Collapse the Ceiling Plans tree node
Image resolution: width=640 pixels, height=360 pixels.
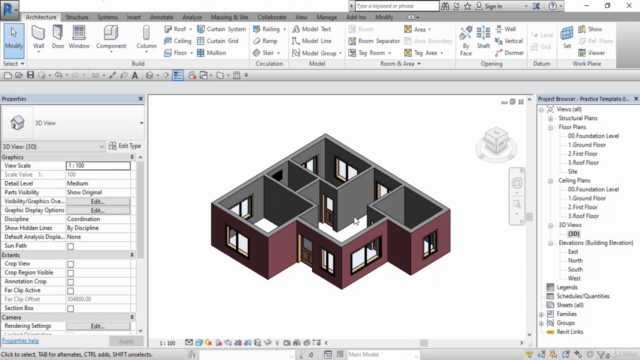click(550, 181)
